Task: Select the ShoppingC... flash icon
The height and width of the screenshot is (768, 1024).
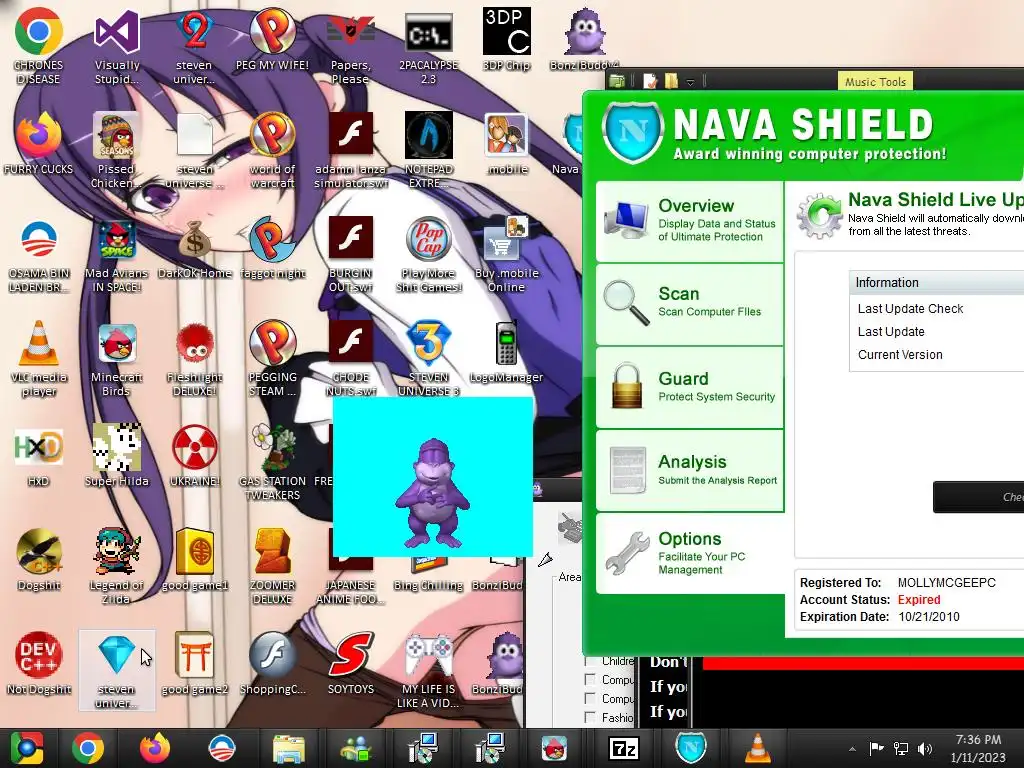Action: [272, 663]
